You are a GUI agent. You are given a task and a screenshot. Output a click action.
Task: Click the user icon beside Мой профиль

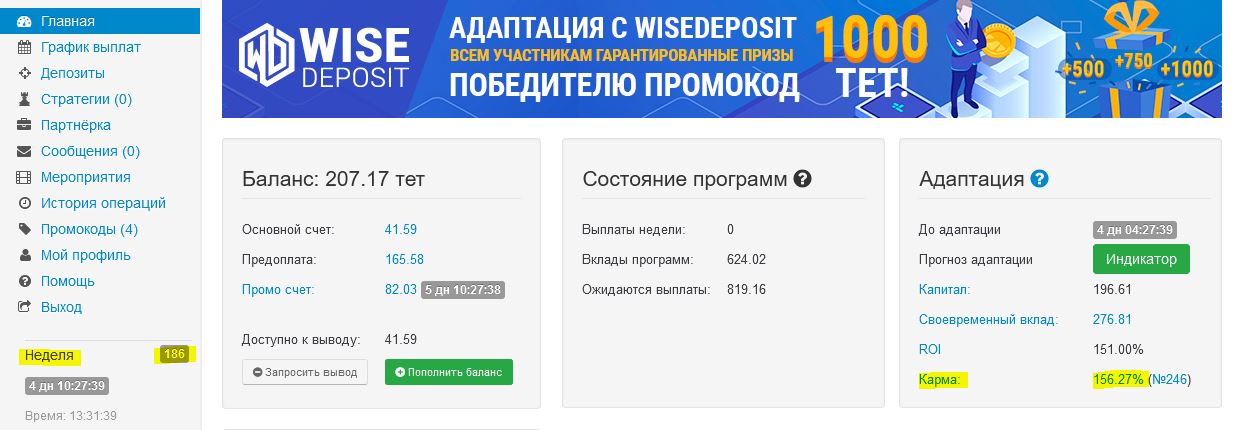tap(25, 255)
